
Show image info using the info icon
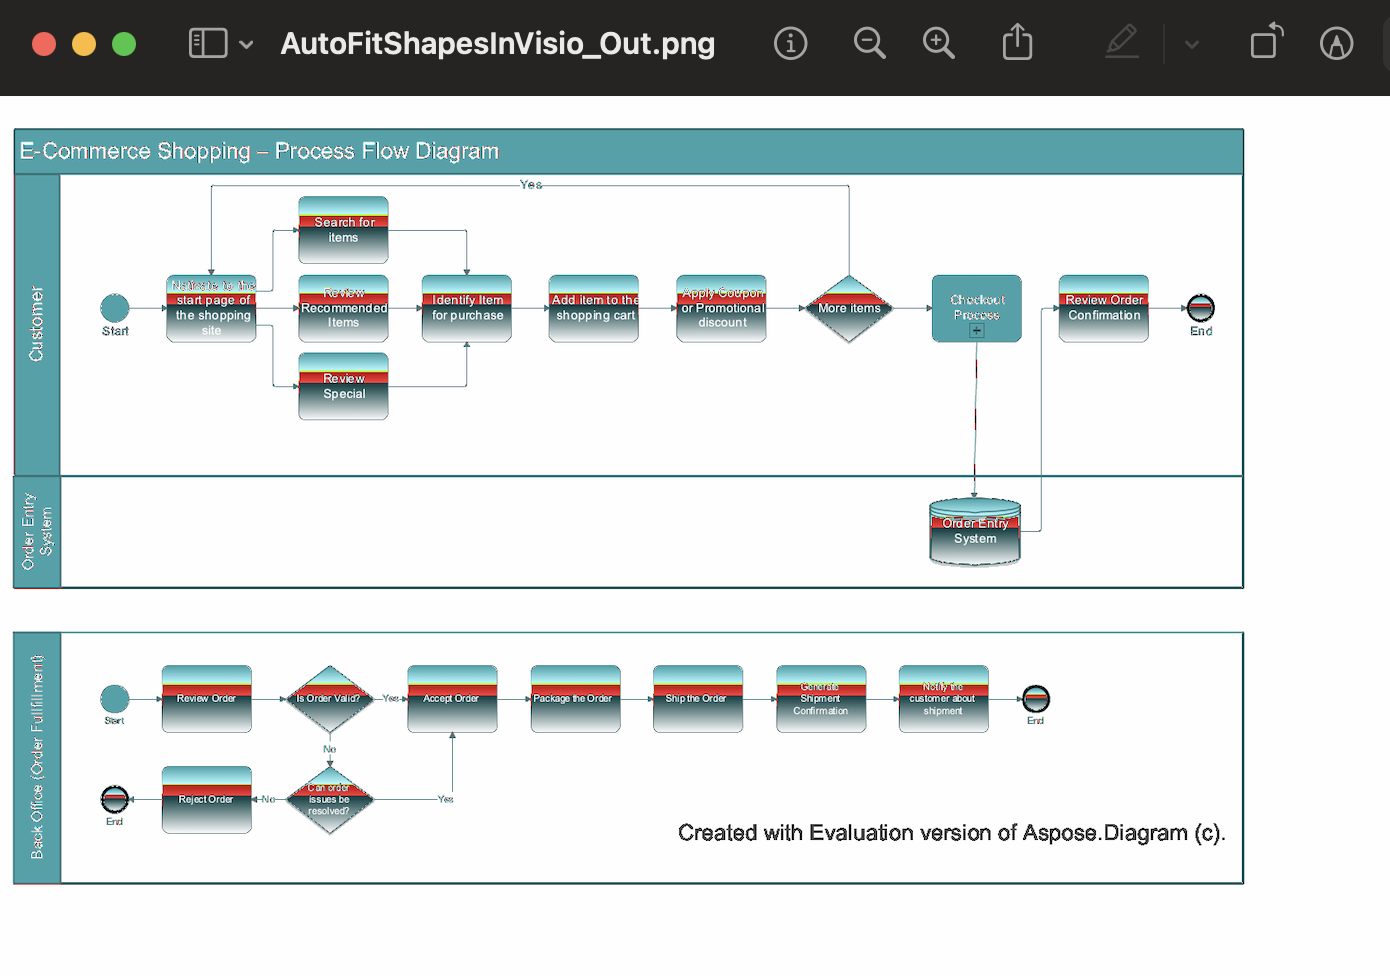click(x=790, y=43)
